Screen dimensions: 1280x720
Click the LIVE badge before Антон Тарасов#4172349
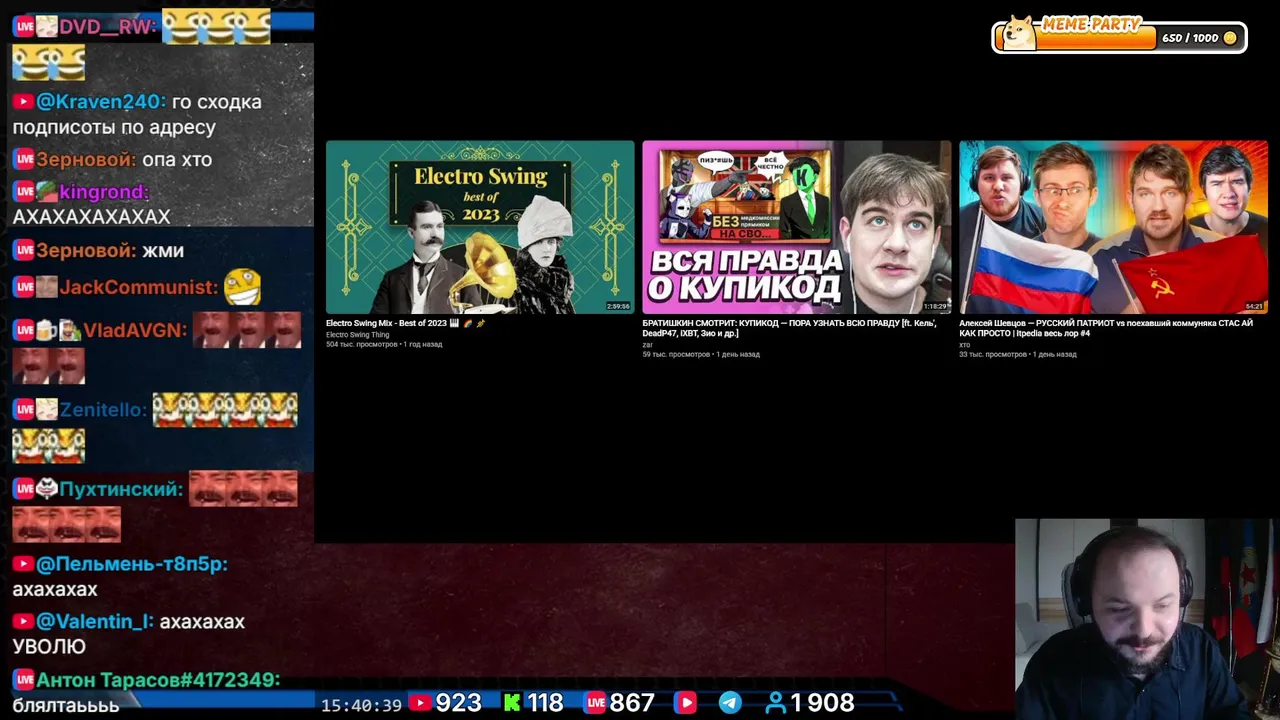coord(24,680)
